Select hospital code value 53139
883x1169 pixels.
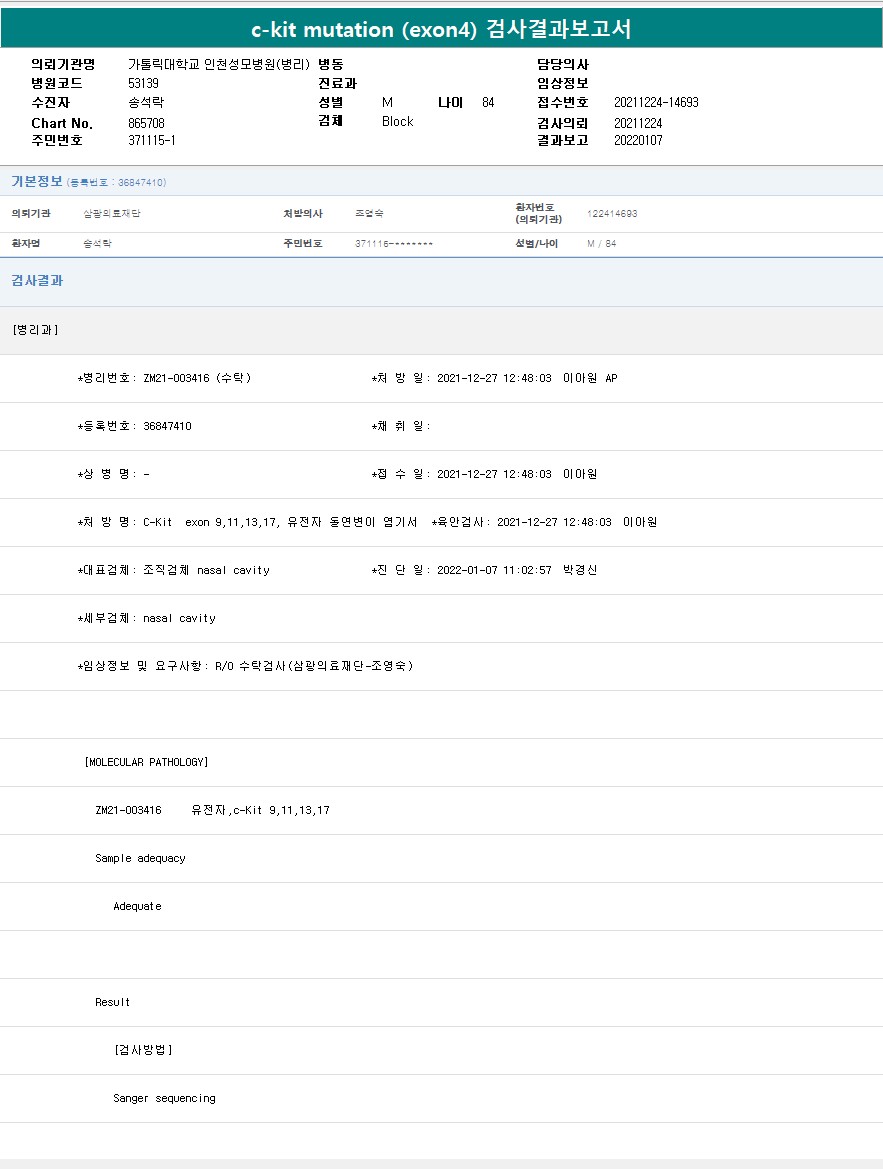(143, 83)
